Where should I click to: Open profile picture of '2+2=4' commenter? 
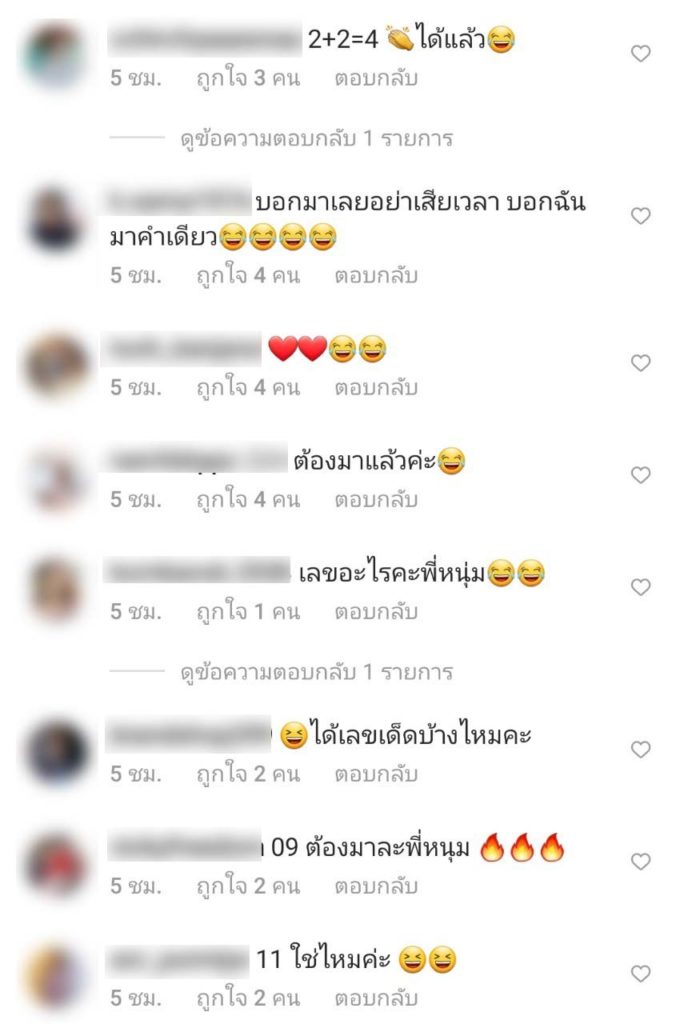click(x=55, y=56)
